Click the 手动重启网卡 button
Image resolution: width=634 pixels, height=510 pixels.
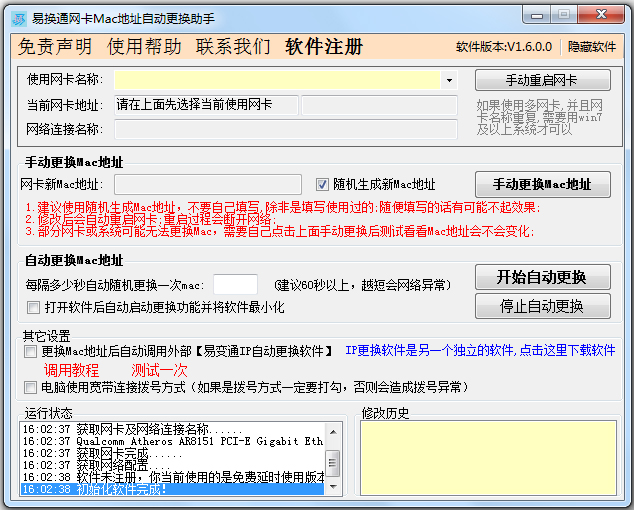coord(543,80)
